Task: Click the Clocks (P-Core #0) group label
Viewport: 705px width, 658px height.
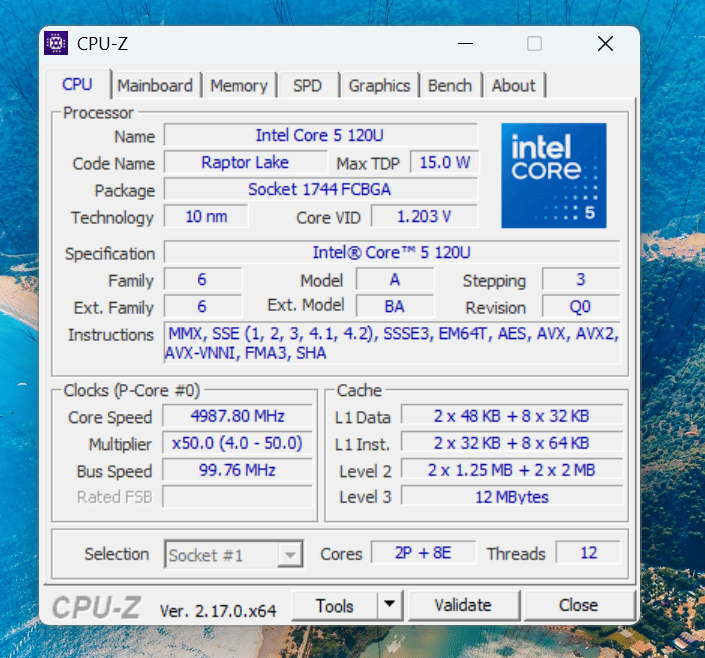Action: pos(131,390)
